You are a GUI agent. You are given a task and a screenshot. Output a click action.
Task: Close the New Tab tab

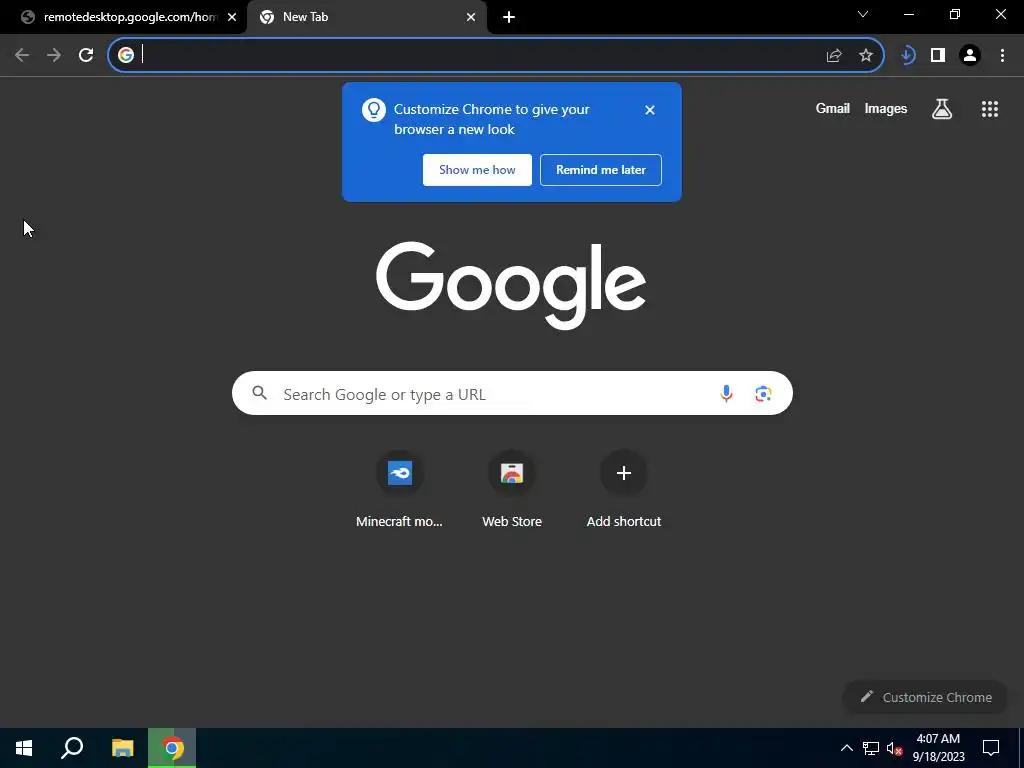coord(471,17)
